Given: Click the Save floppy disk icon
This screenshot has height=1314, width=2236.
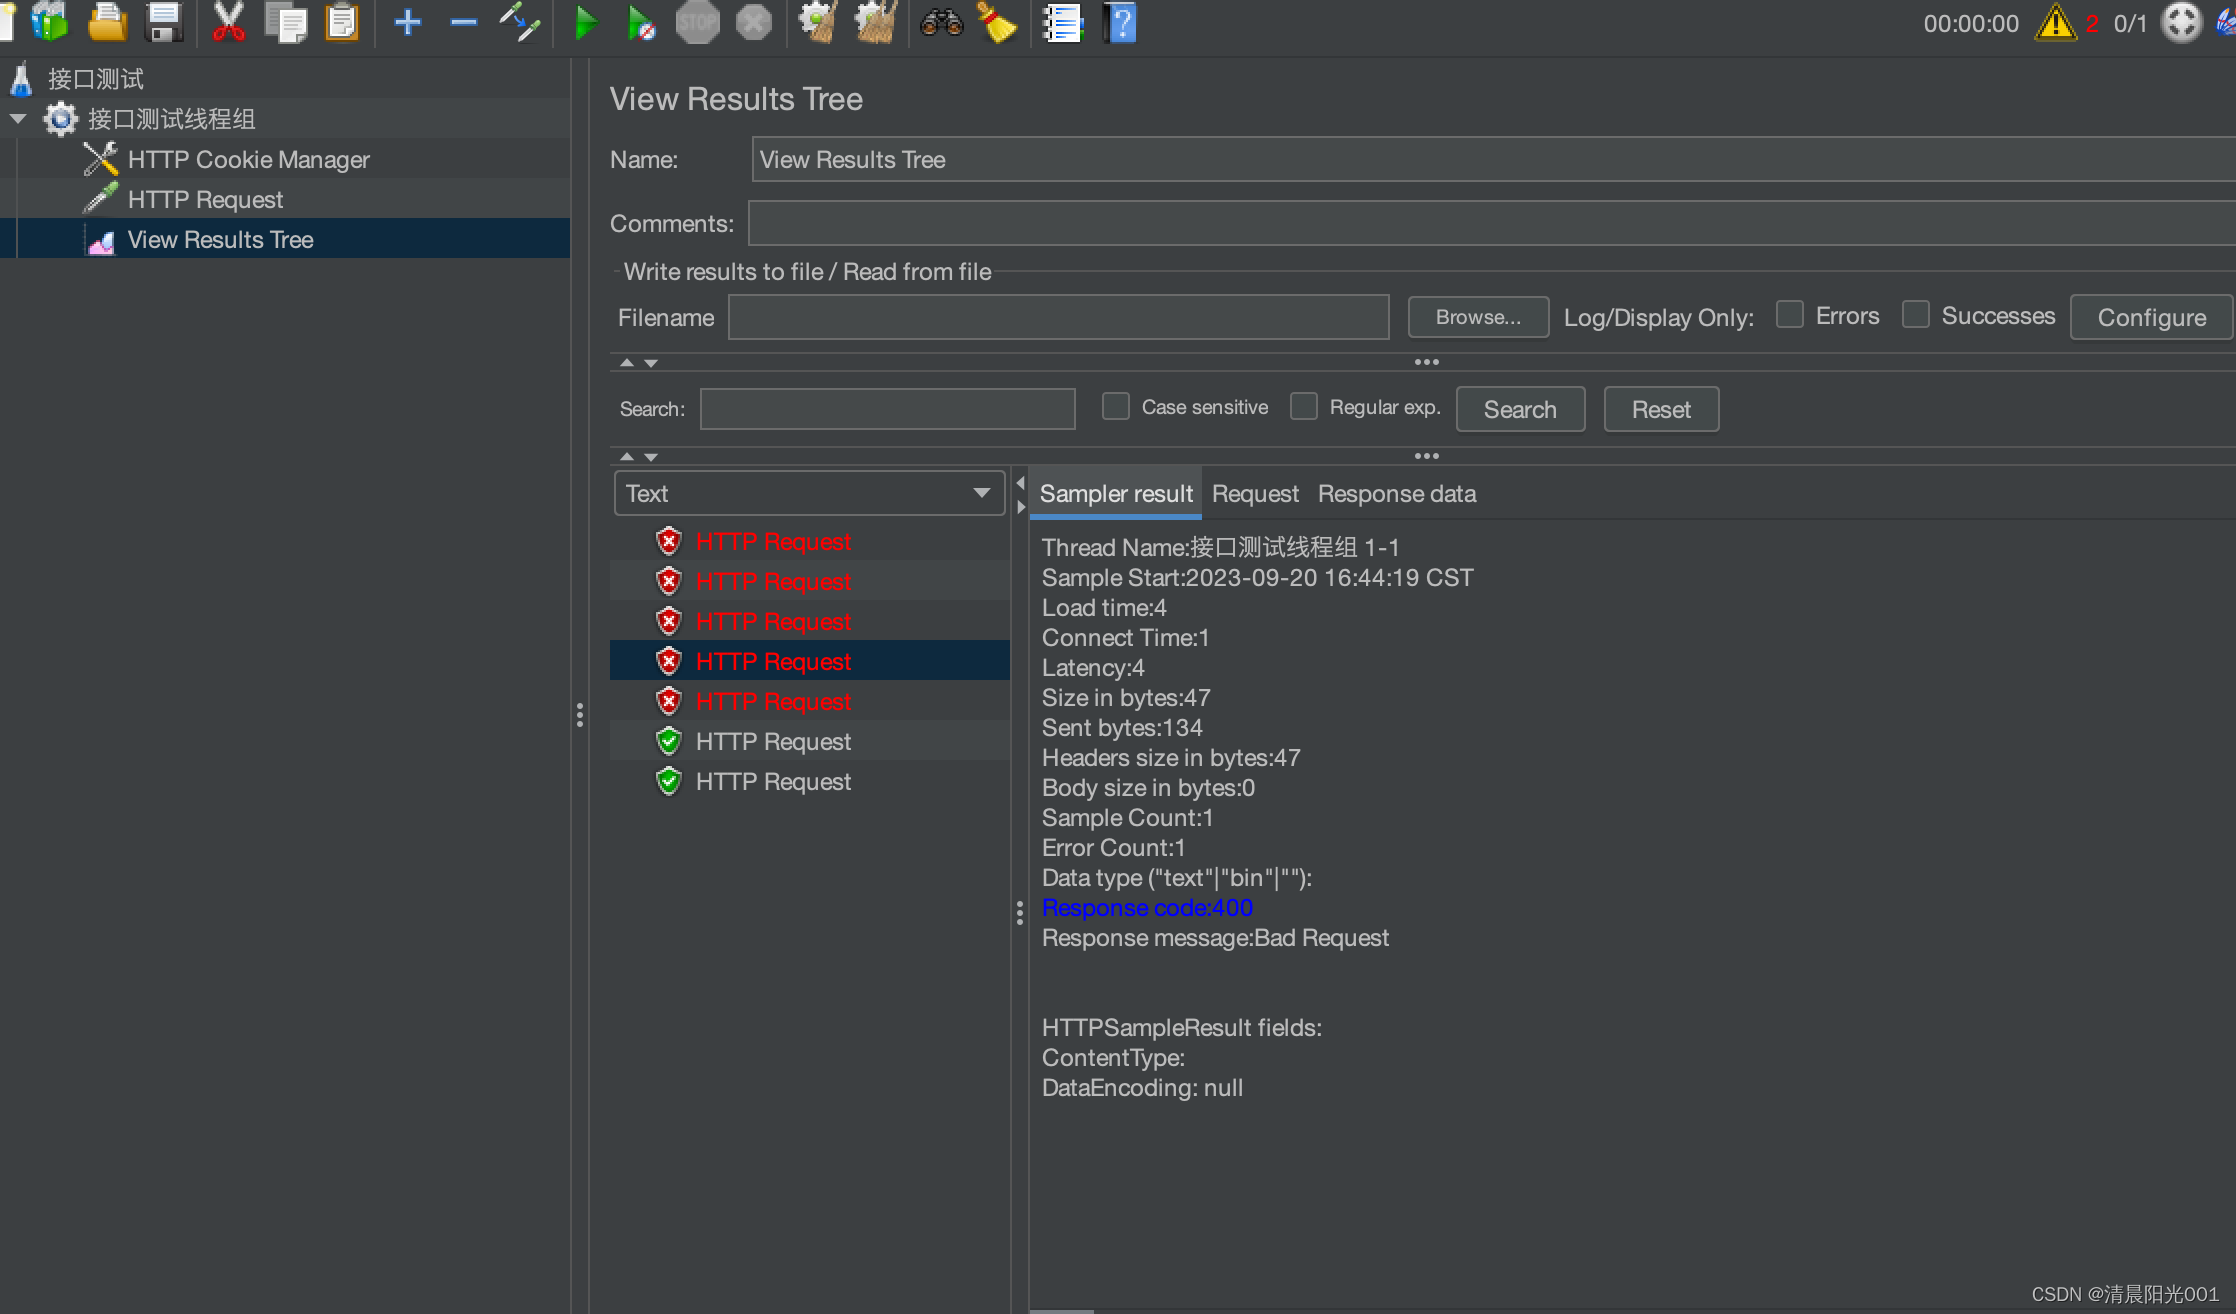Looking at the screenshot, I should [x=163, y=22].
